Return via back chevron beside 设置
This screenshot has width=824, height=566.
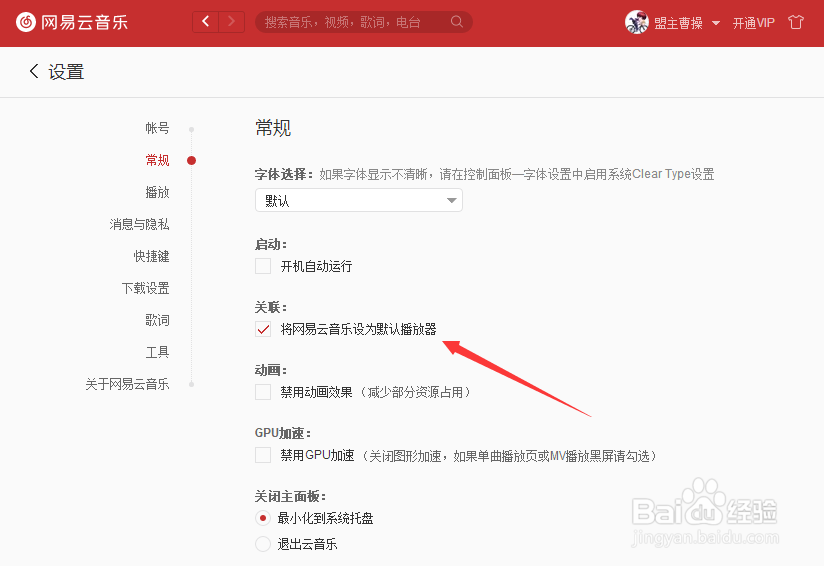(34, 71)
